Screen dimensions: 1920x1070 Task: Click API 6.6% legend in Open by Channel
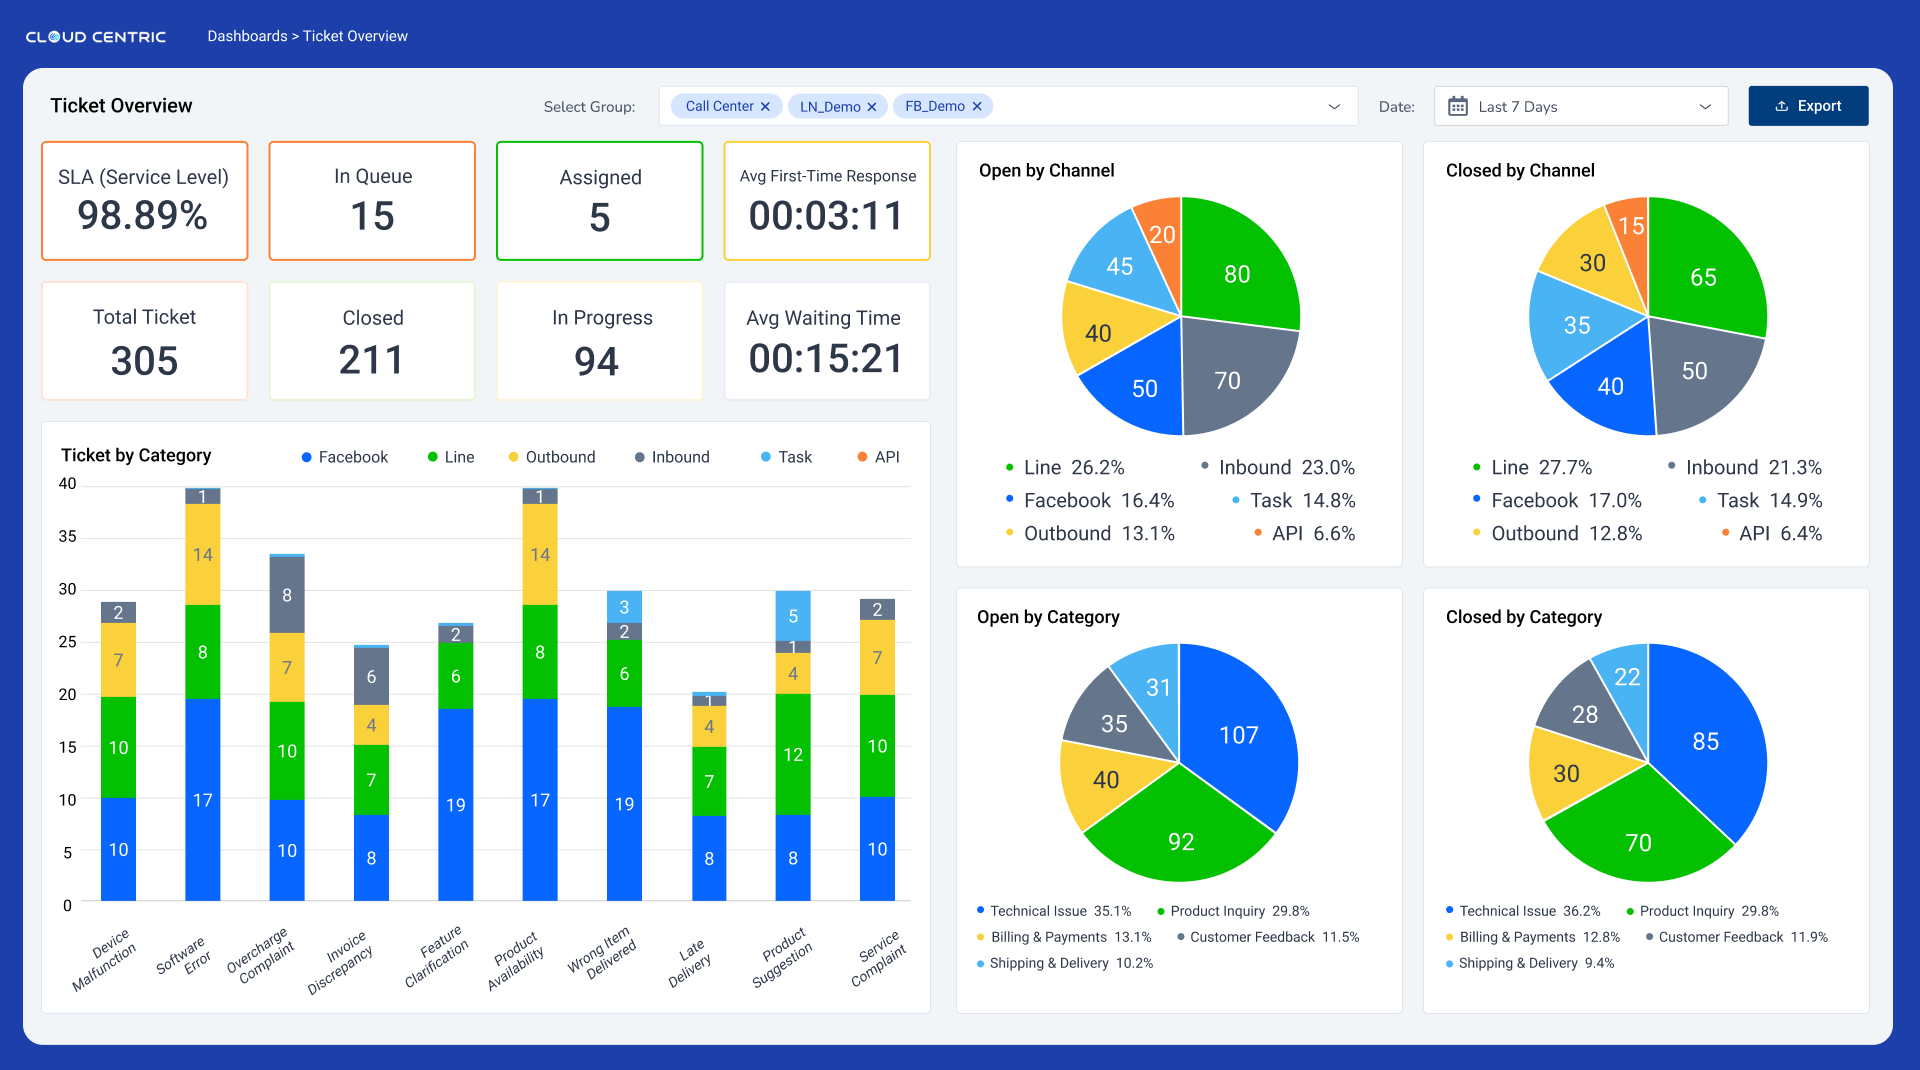coord(1305,533)
